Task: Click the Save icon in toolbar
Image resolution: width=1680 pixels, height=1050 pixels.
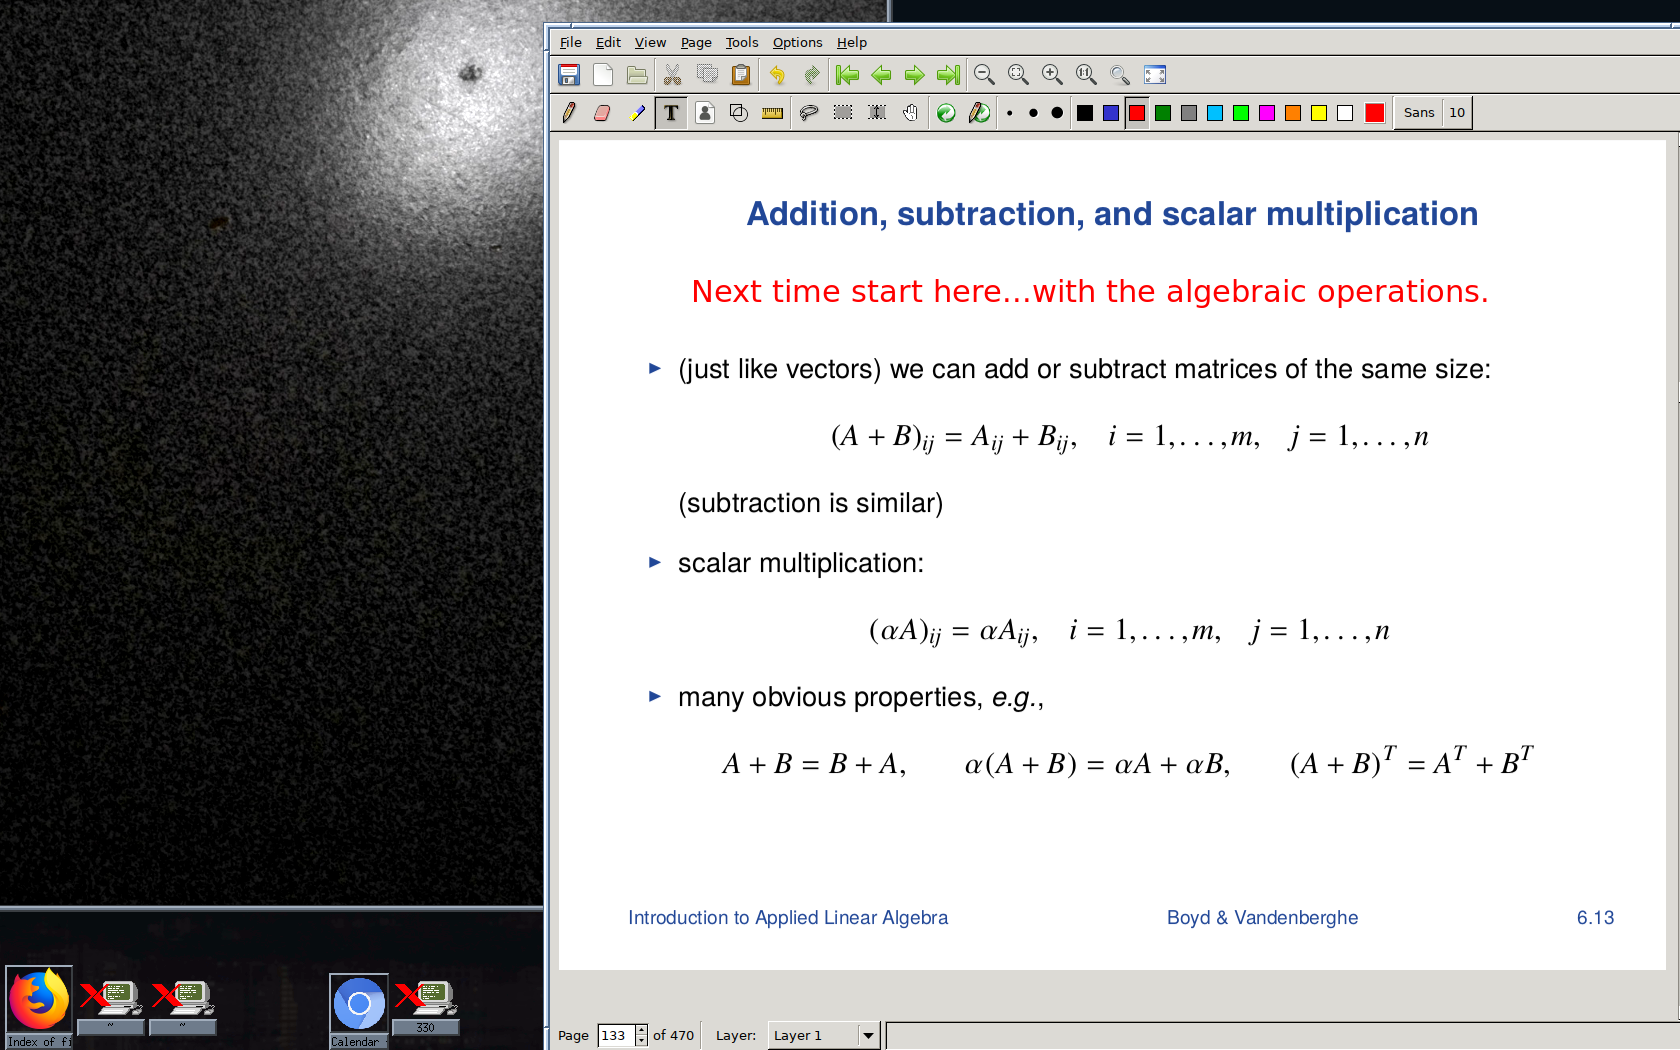Action: pyautogui.click(x=569, y=75)
